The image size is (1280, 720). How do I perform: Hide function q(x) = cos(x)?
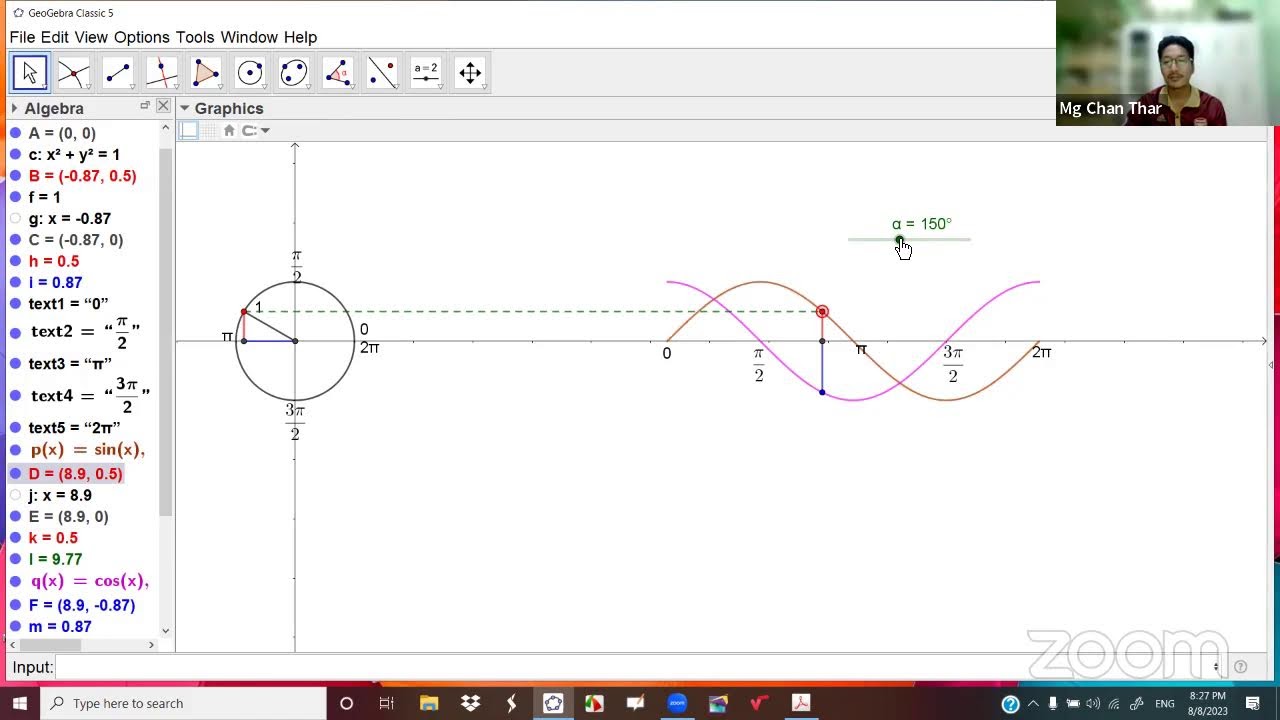coord(15,581)
